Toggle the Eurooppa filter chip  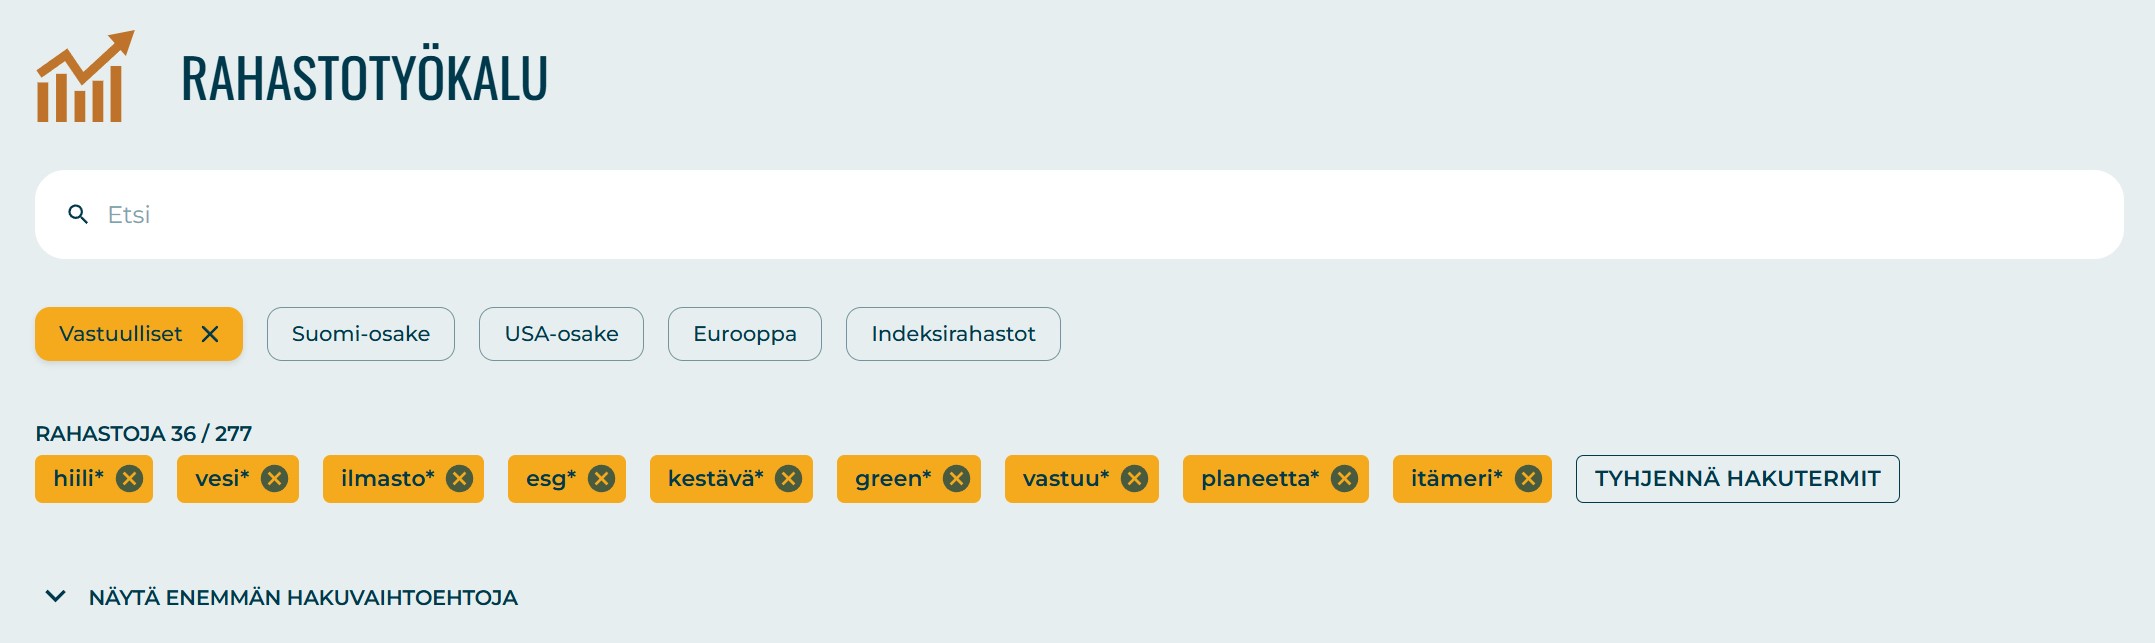click(745, 334)
